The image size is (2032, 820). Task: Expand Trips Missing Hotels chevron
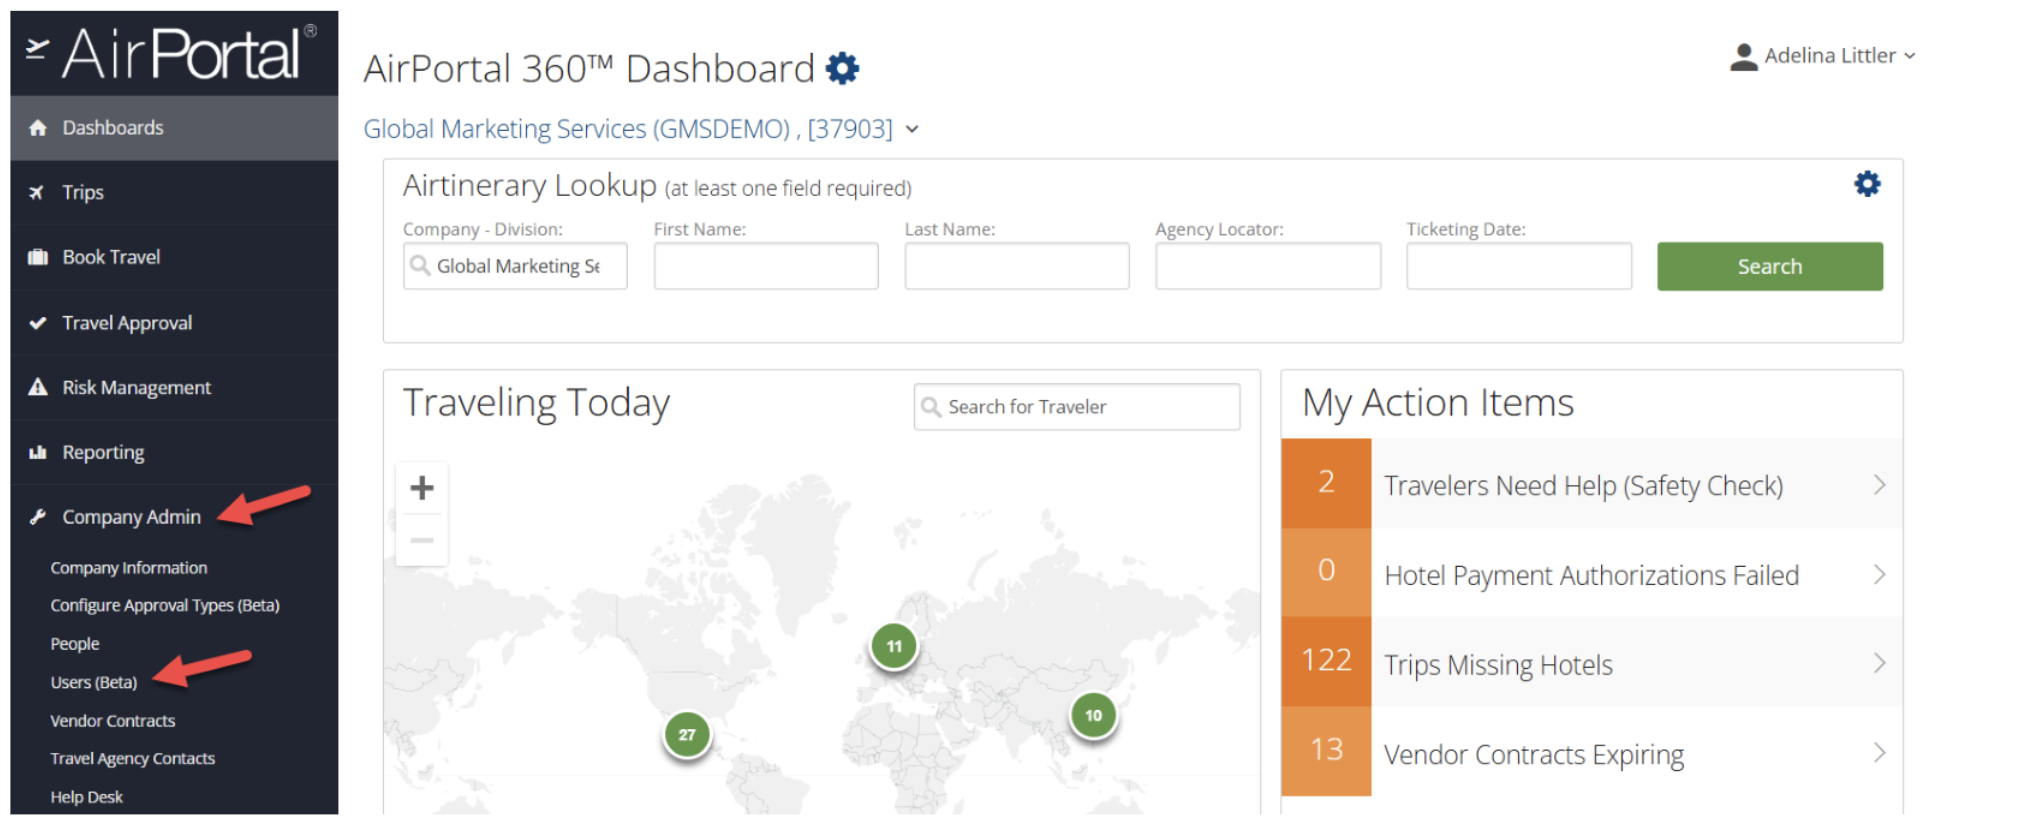tap(1879, 663)
